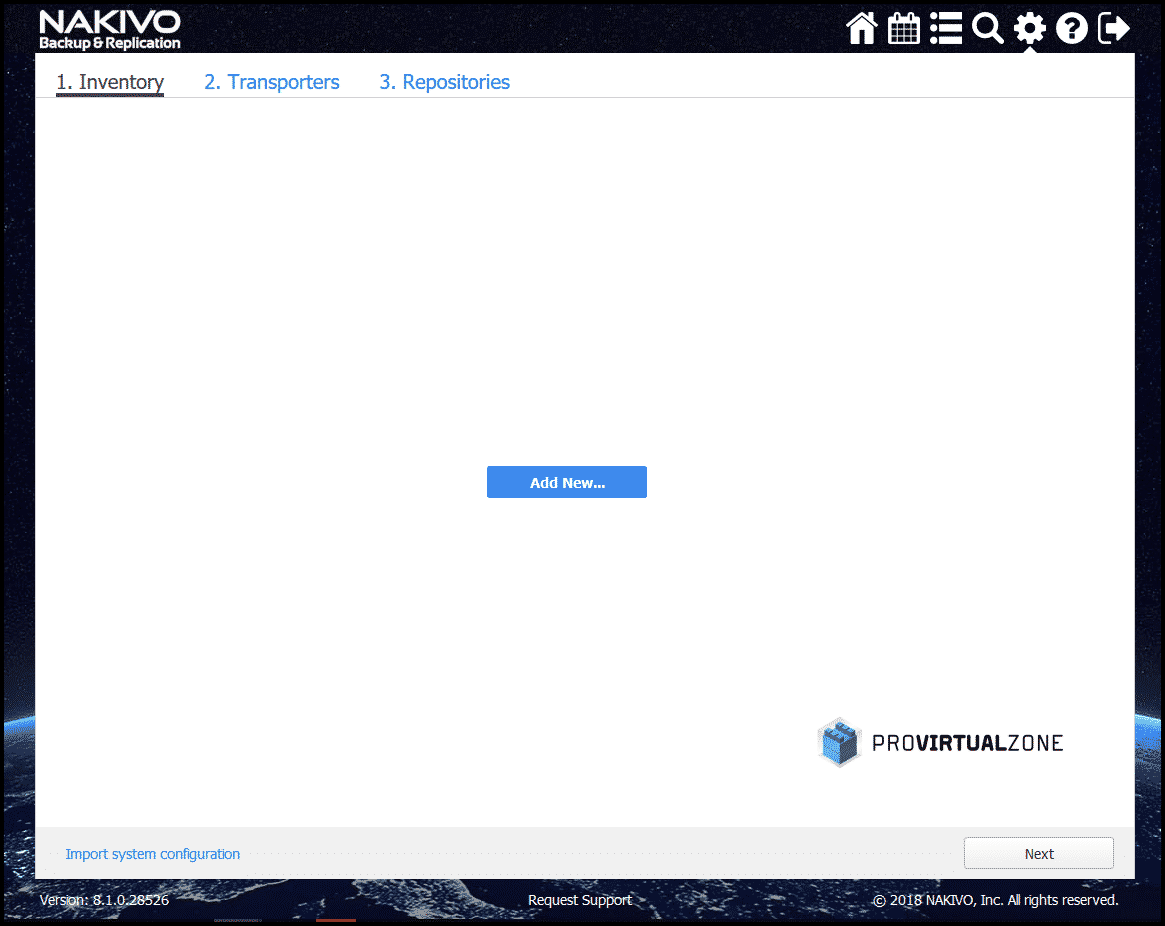Image resolution: width=1165 pixels, height=926 pixels.
Task: Go to the Home dashboard icon
Action: coord(862,29)
